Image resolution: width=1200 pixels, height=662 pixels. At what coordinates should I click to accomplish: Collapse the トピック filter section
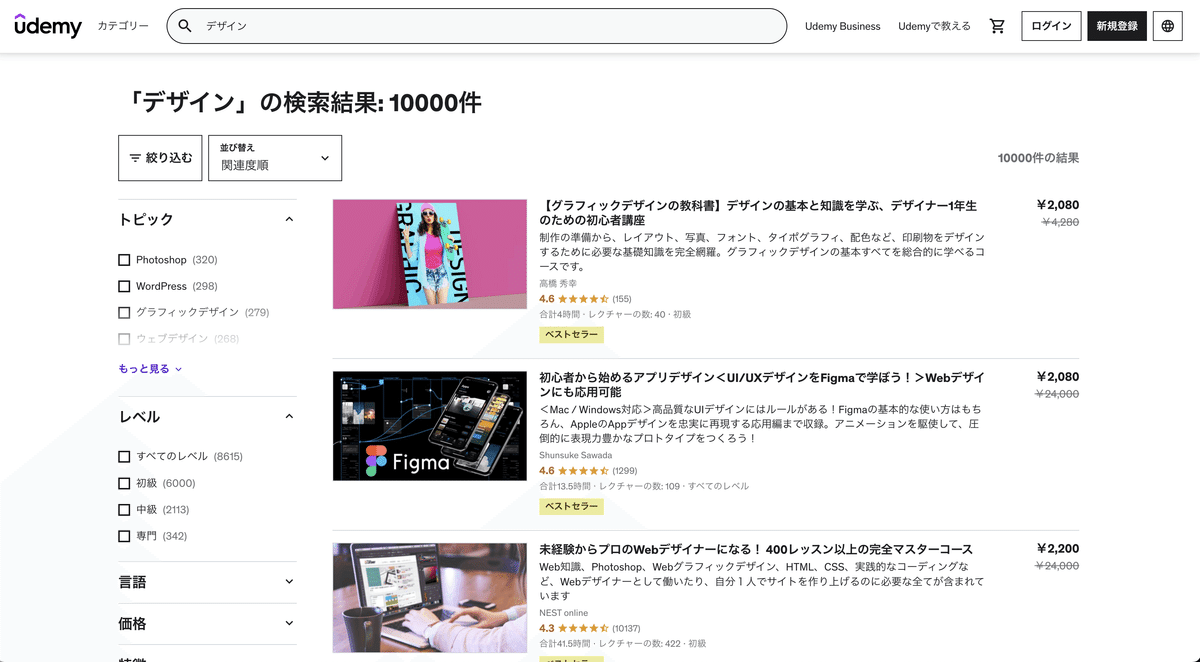pos(289,219)
